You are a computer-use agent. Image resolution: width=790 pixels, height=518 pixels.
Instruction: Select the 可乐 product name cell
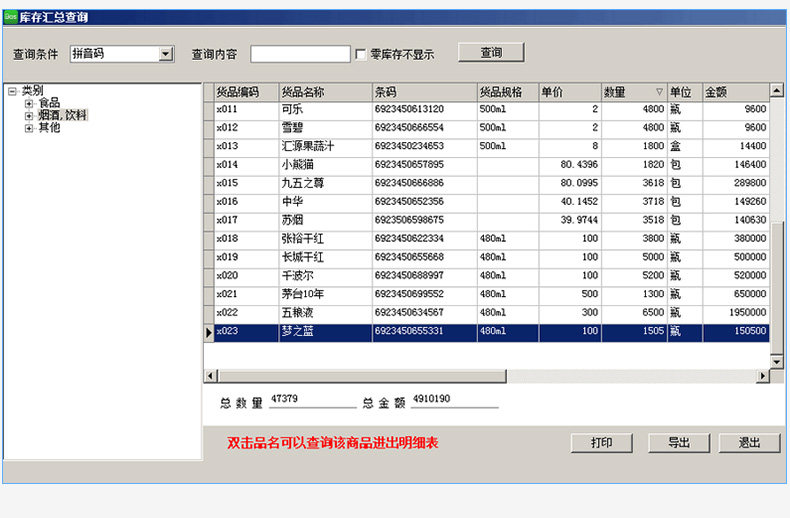coord(325,109)
